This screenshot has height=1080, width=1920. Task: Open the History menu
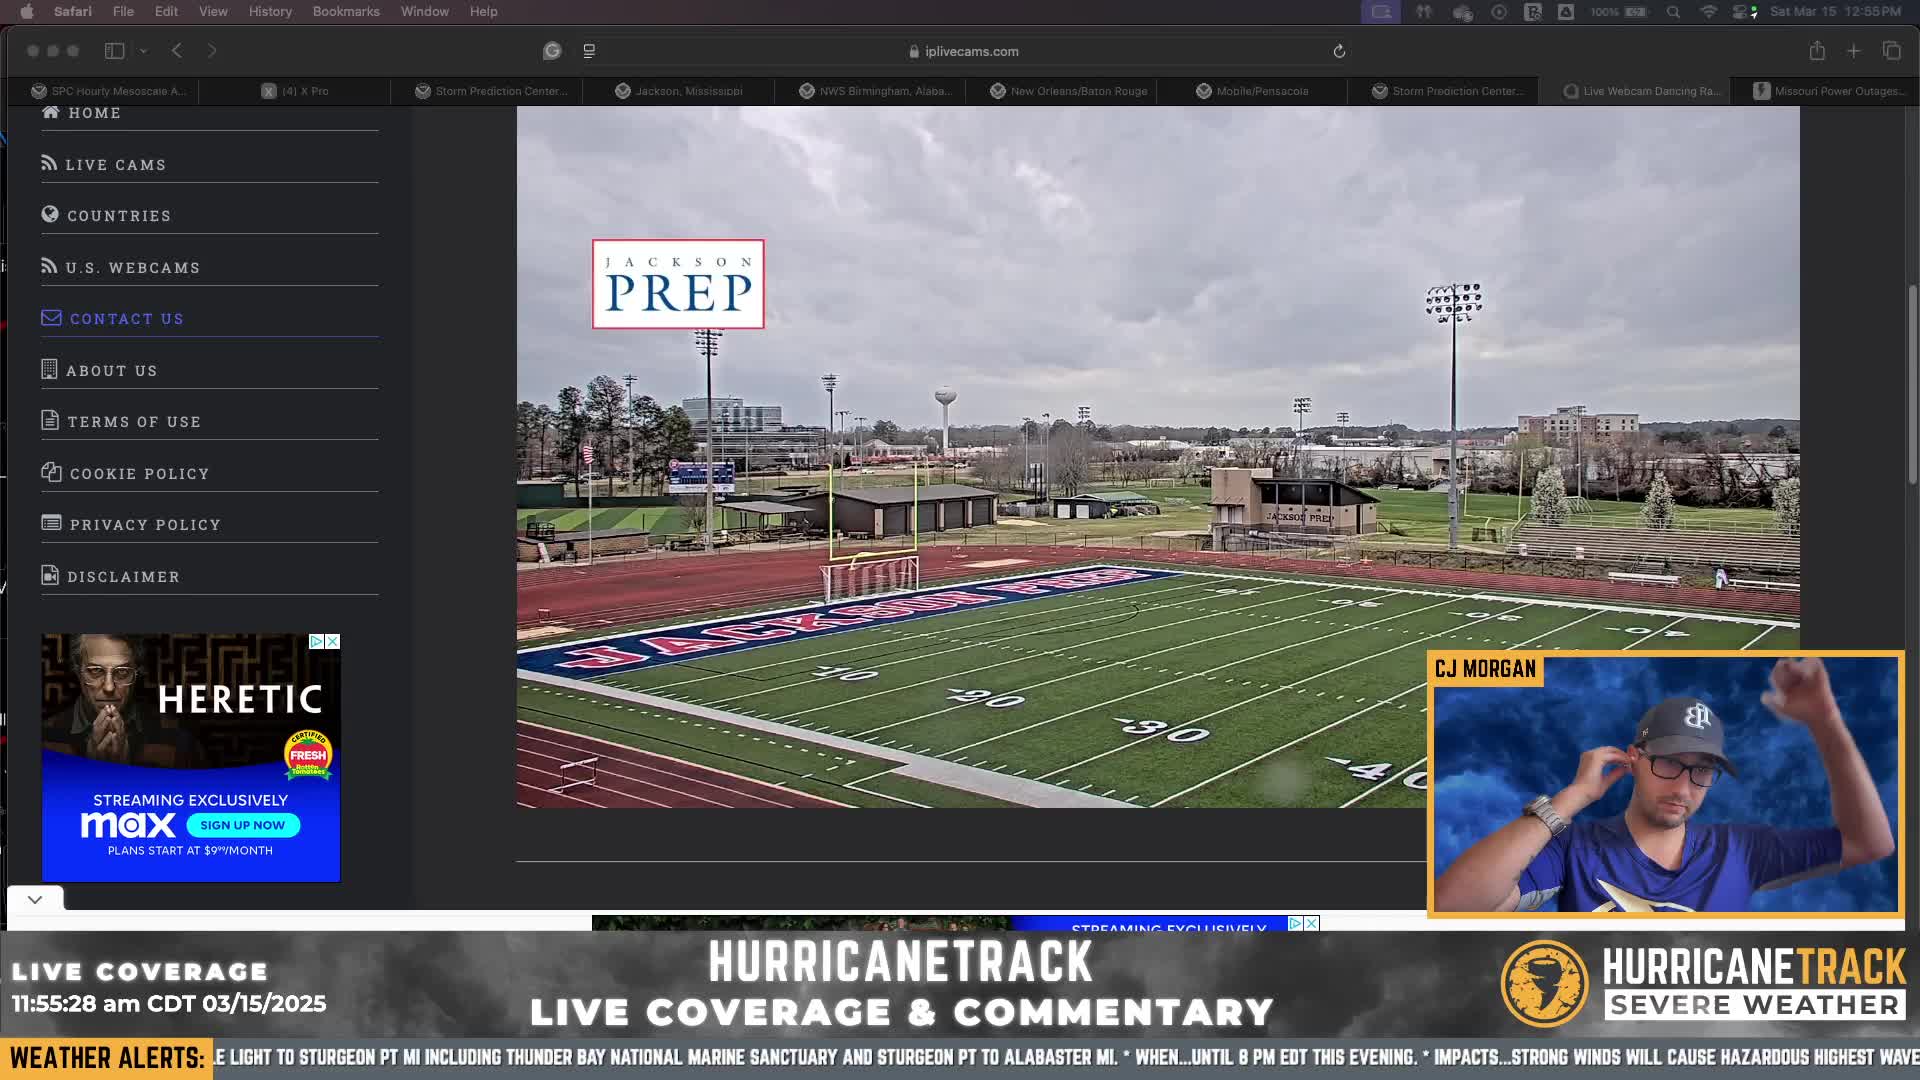coord(270,12)
